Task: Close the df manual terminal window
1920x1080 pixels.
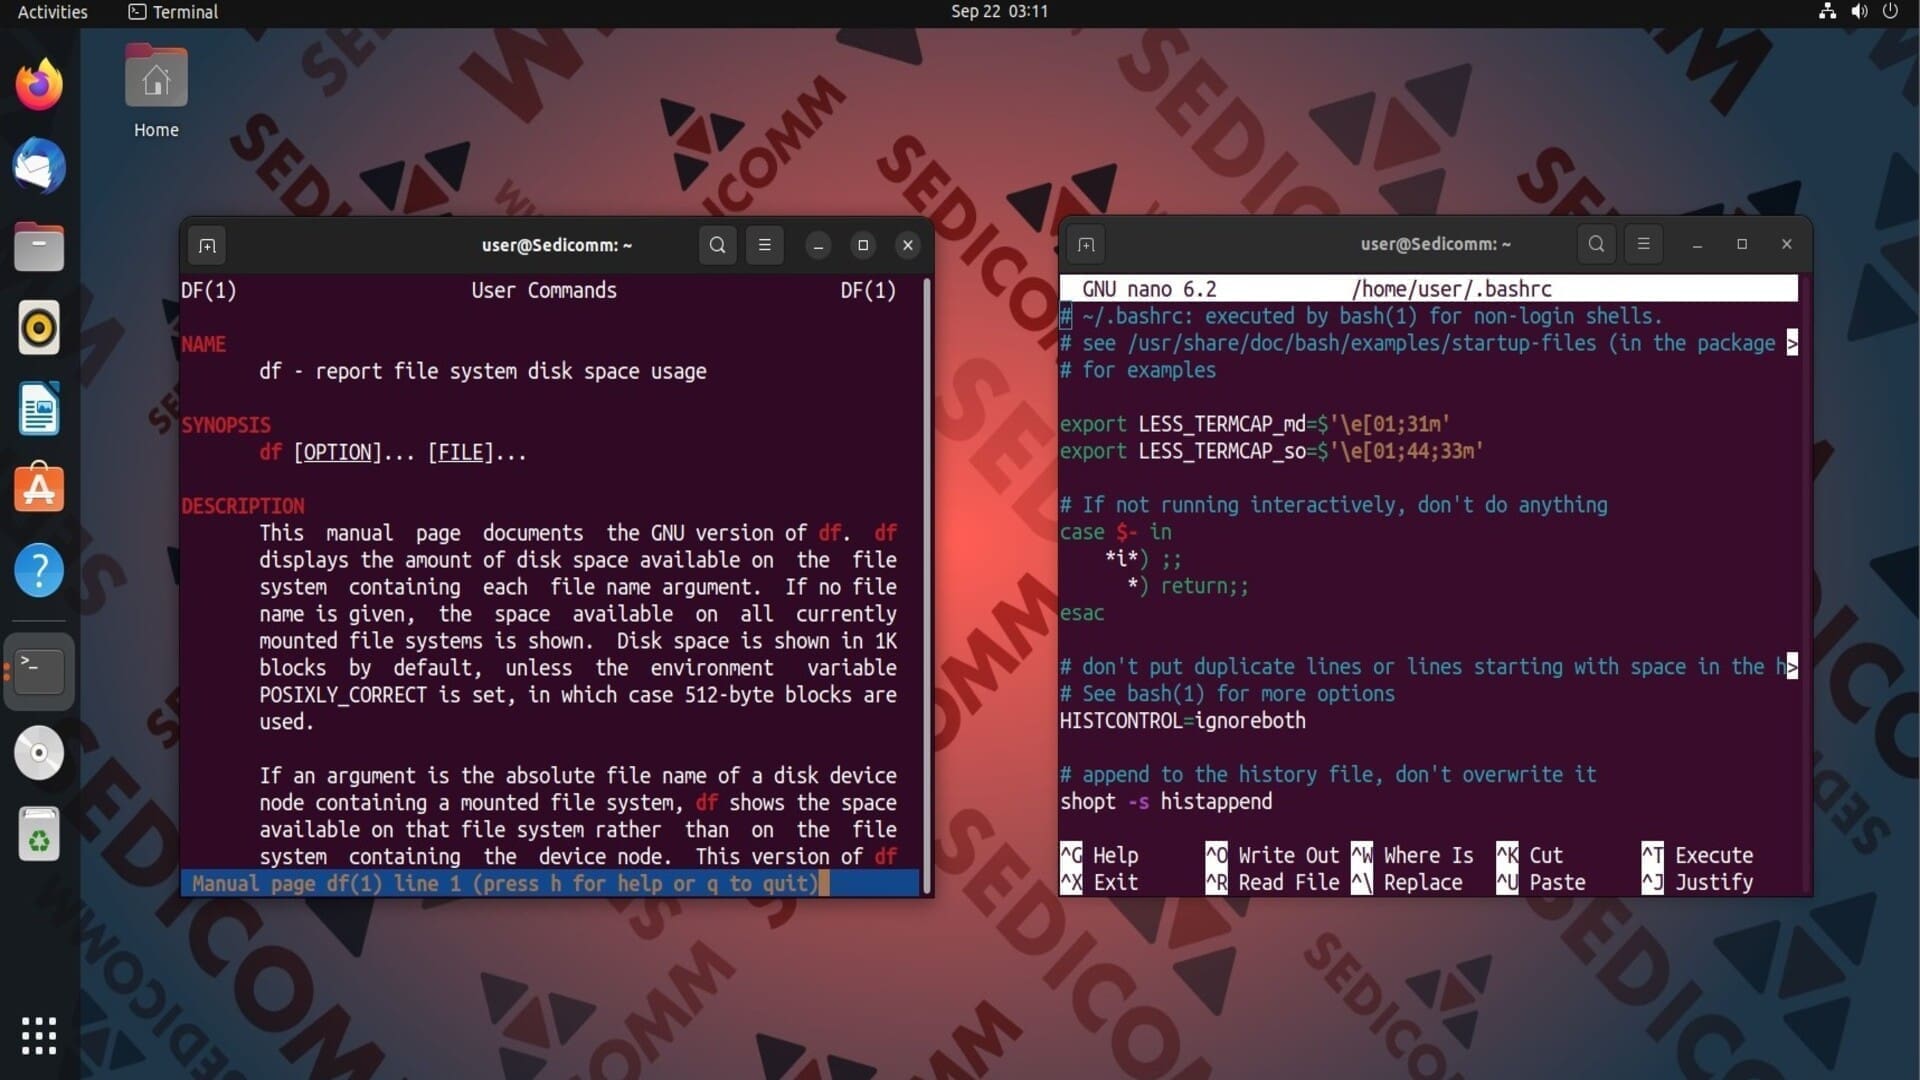Action: (908, 245)
